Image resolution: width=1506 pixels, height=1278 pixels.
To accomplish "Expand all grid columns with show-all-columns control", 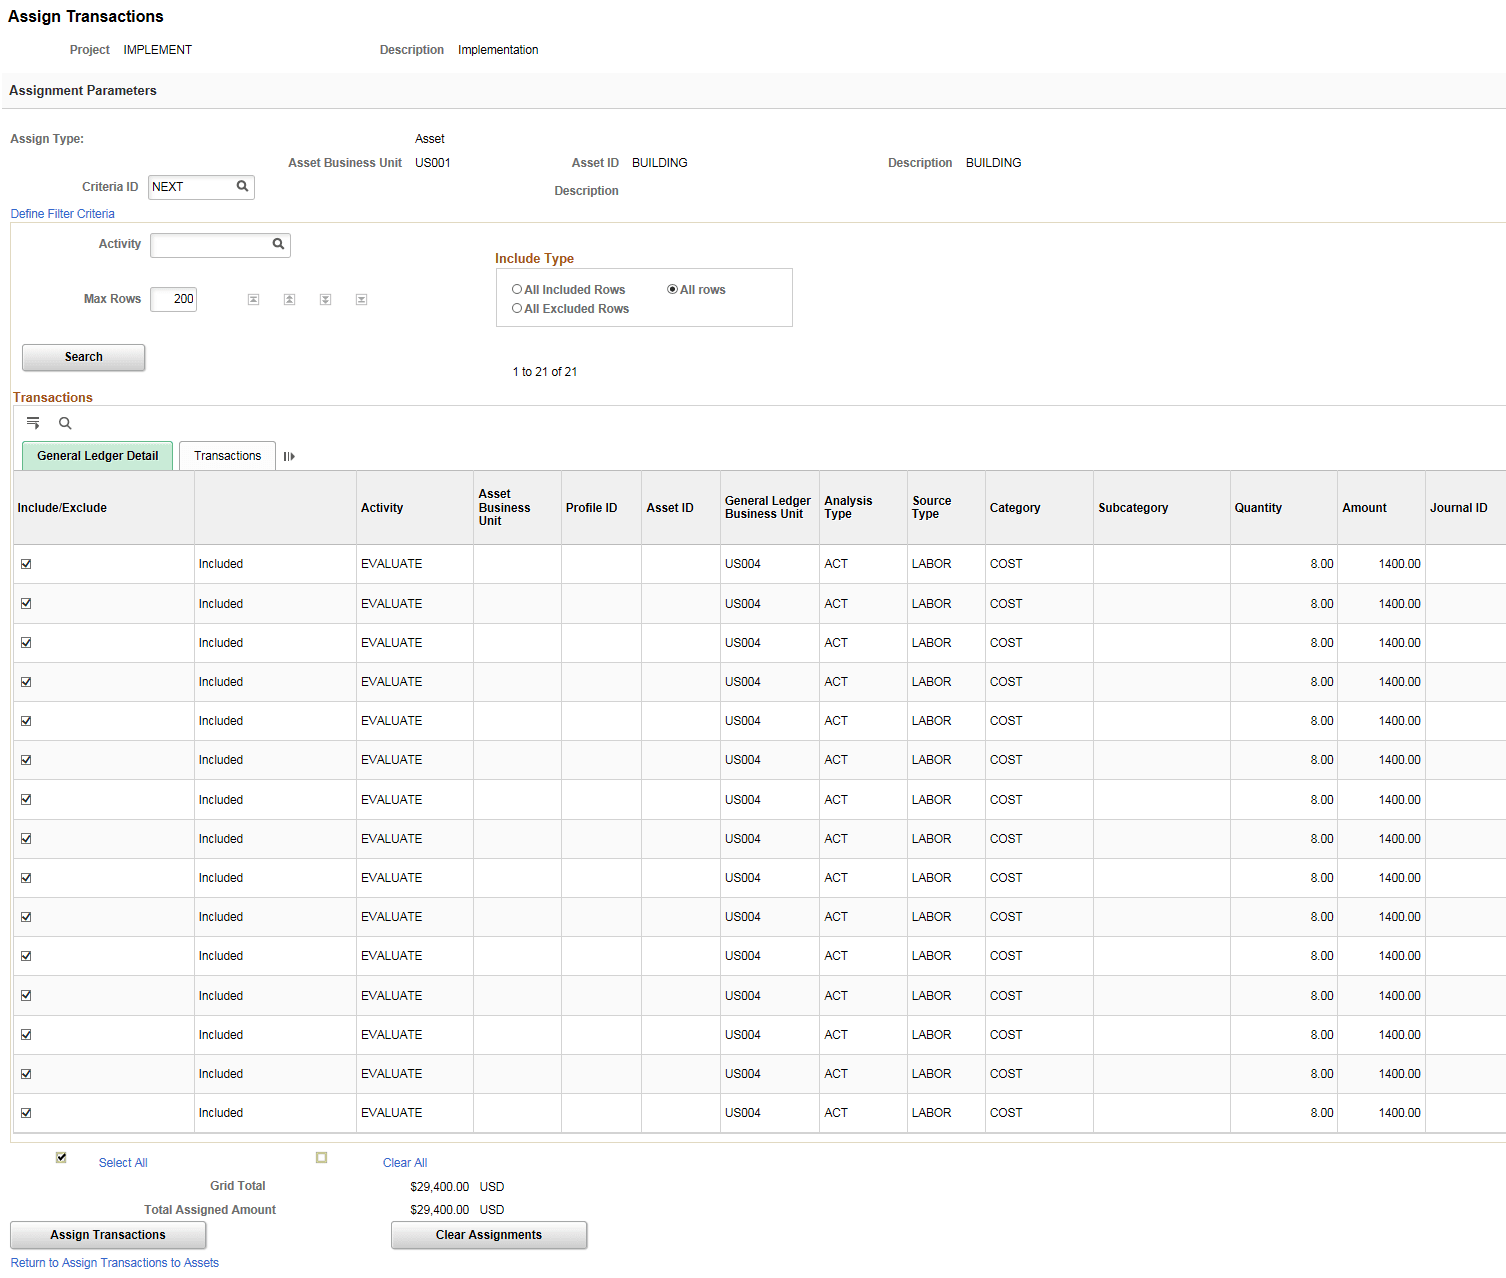I will 288,456.
